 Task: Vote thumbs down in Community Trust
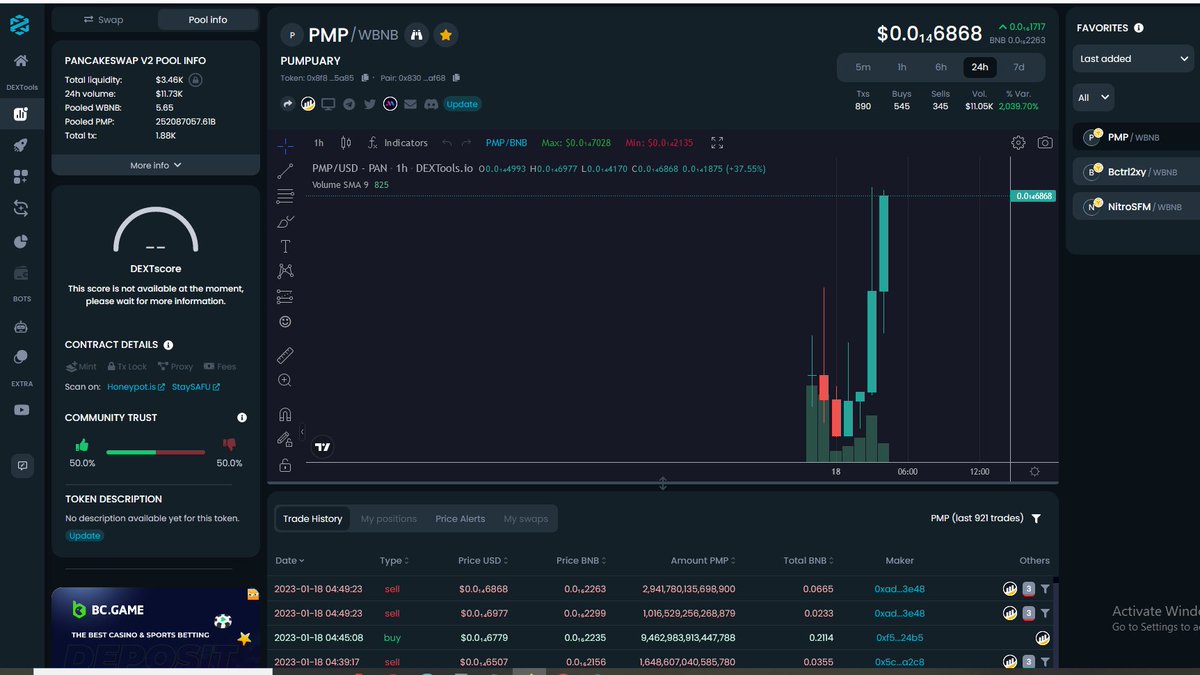click(x=229, y=445)
